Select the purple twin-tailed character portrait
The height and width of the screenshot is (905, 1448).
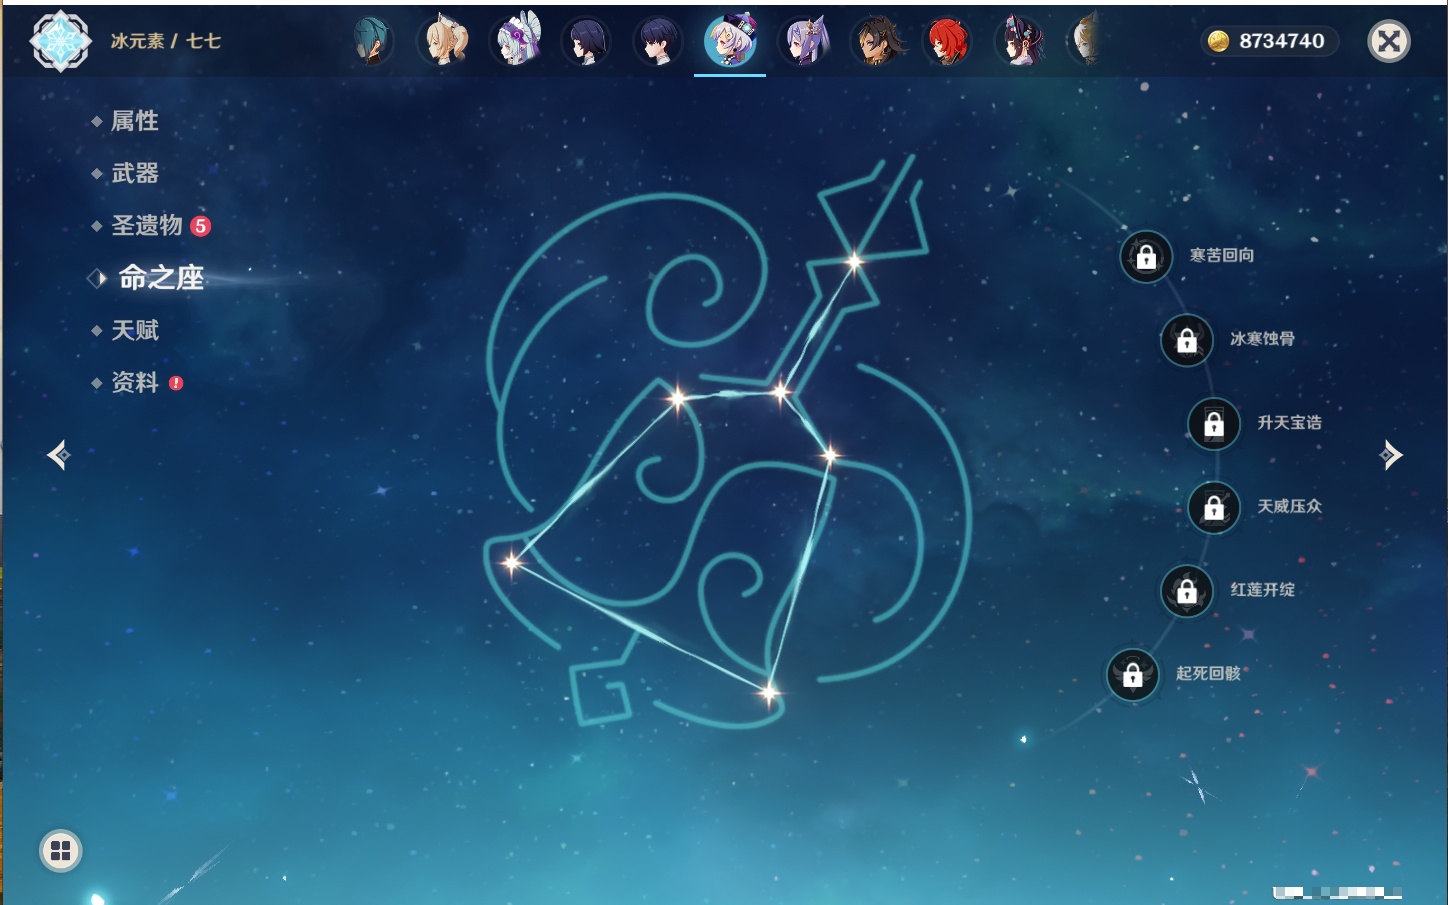pyautogui.click(x=804, y=42)
